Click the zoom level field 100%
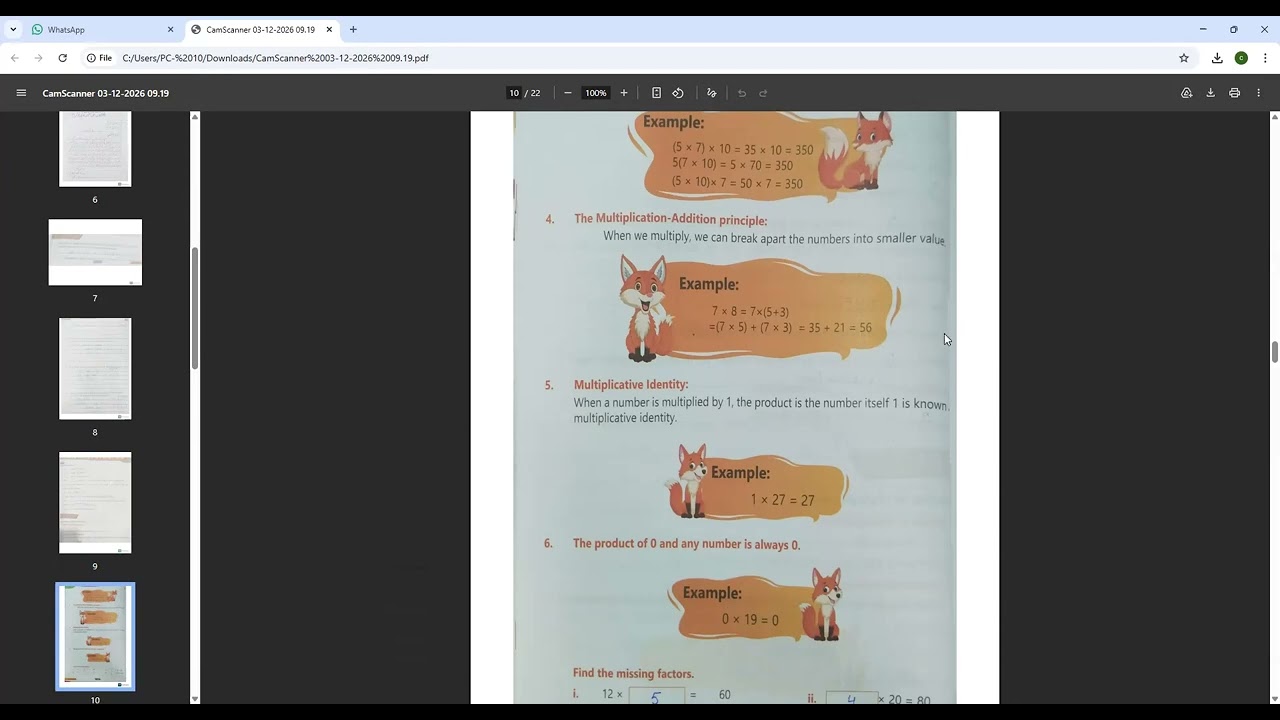The height and width of the screenshot is (720, 1280). click(x=596, y=93)
